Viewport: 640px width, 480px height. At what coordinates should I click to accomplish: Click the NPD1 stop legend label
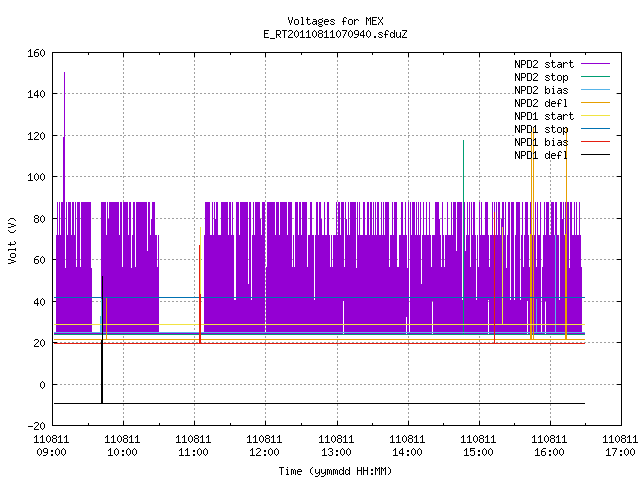[x=541, y=129]
